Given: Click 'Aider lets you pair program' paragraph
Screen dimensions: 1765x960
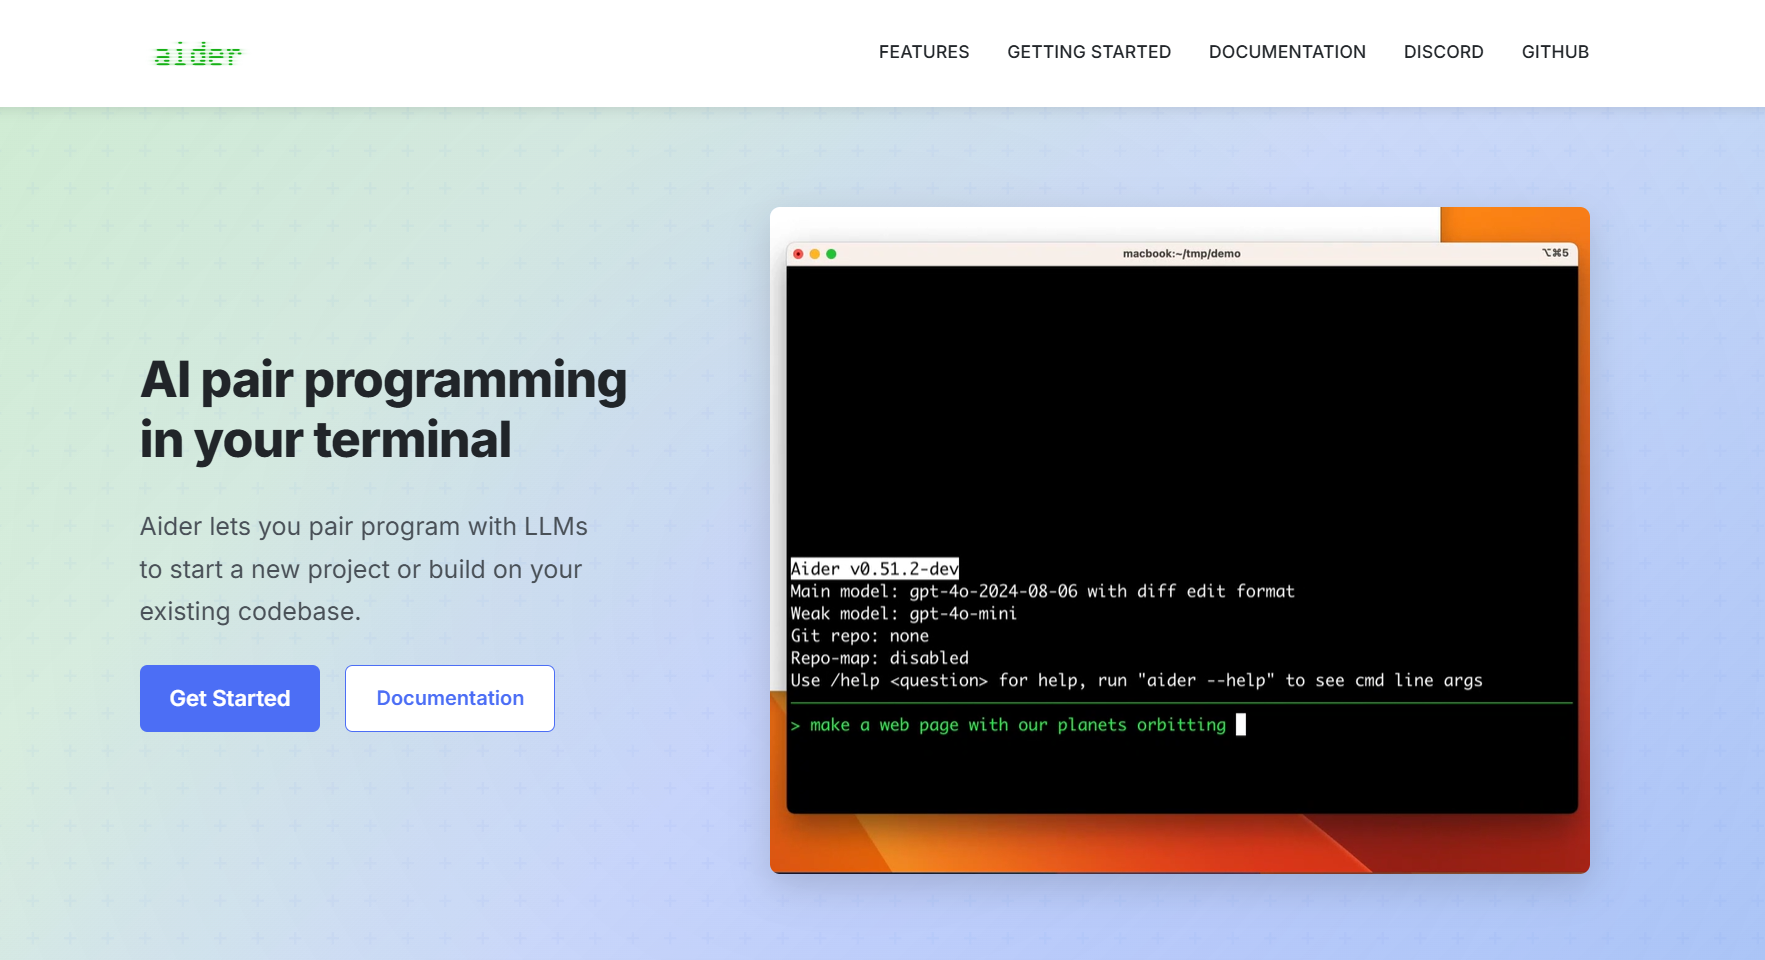Looking at the screenshot, I should point(364,569).
